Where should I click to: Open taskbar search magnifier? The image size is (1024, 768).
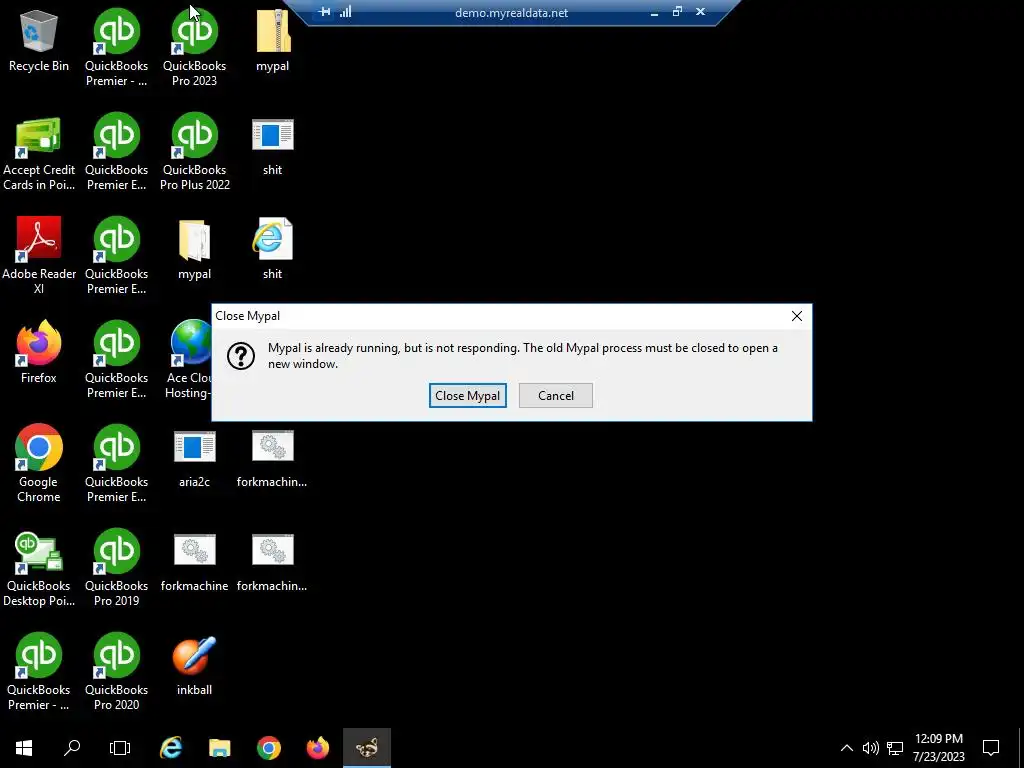(x=72, y=748)
